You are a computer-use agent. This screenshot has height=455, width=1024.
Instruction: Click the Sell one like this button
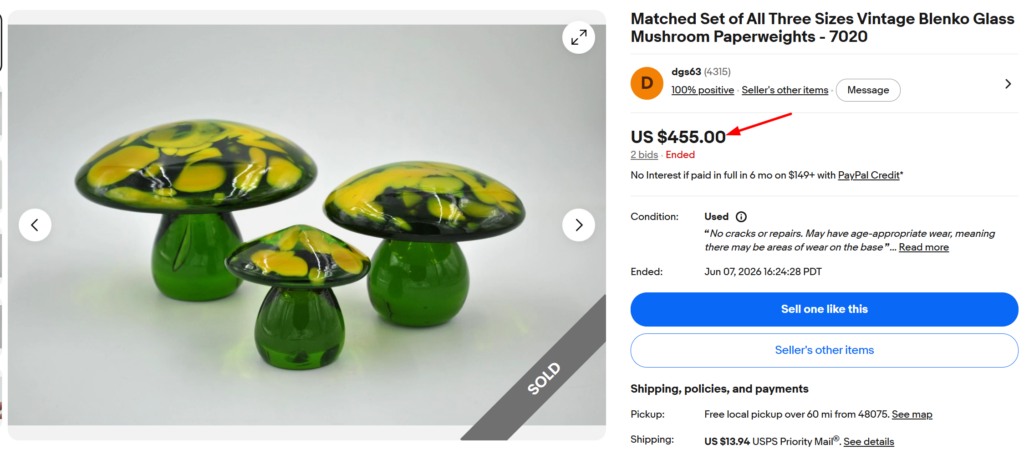coord(824,309)
